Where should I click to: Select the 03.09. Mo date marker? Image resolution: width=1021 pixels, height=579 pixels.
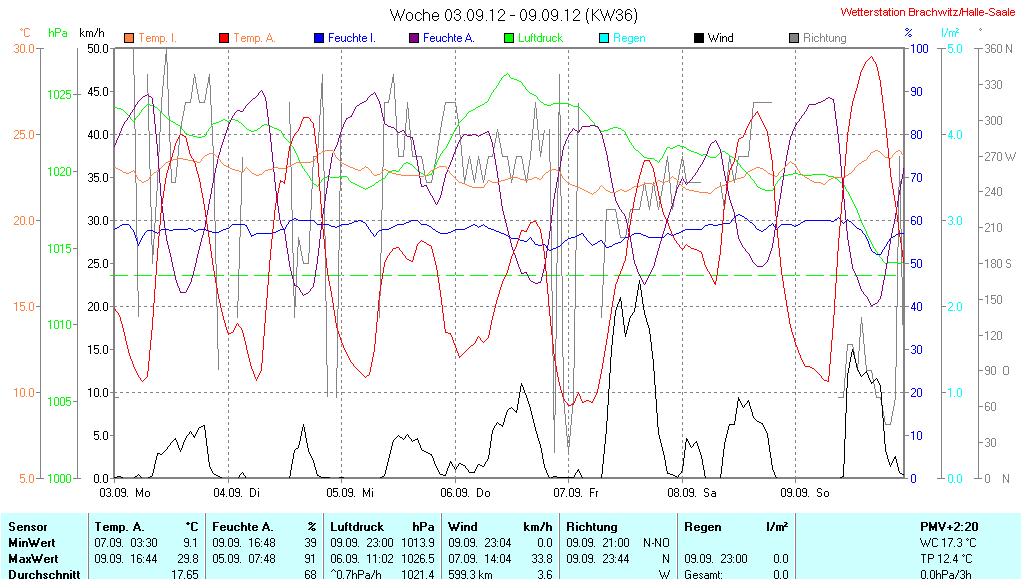click(125, 492)
